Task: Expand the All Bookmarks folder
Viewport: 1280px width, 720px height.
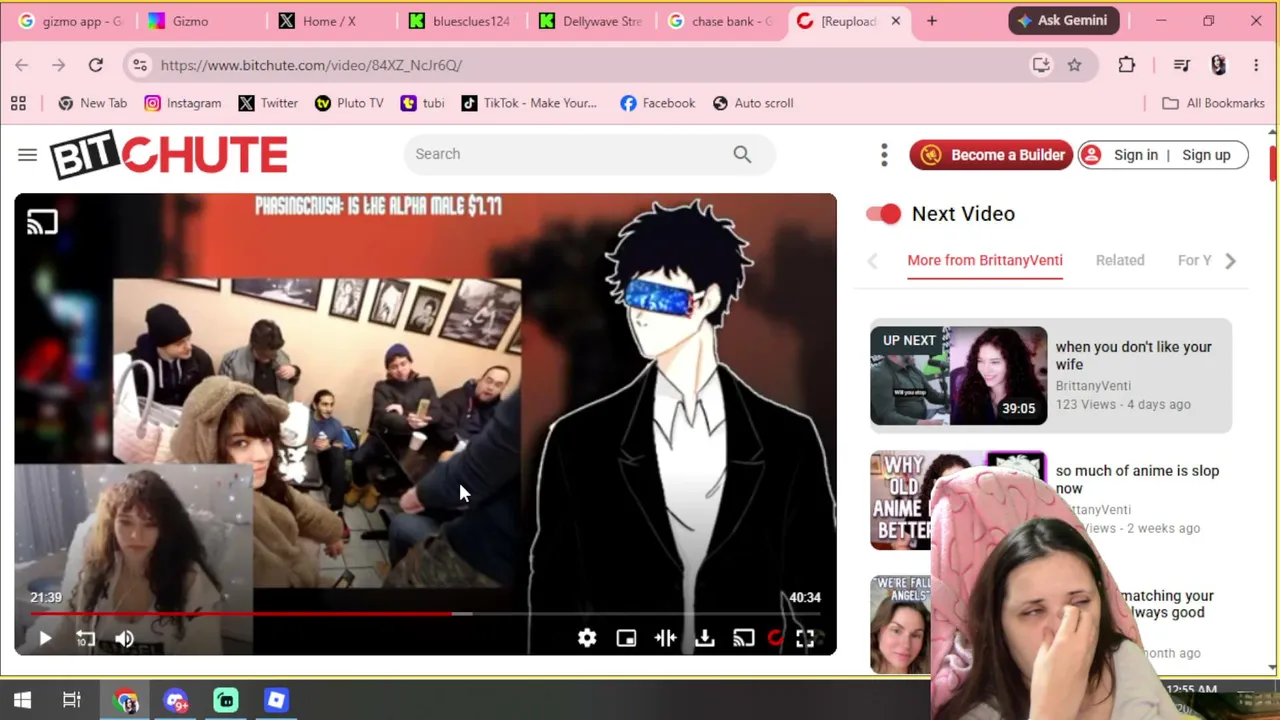Action: pos(1213,103)
